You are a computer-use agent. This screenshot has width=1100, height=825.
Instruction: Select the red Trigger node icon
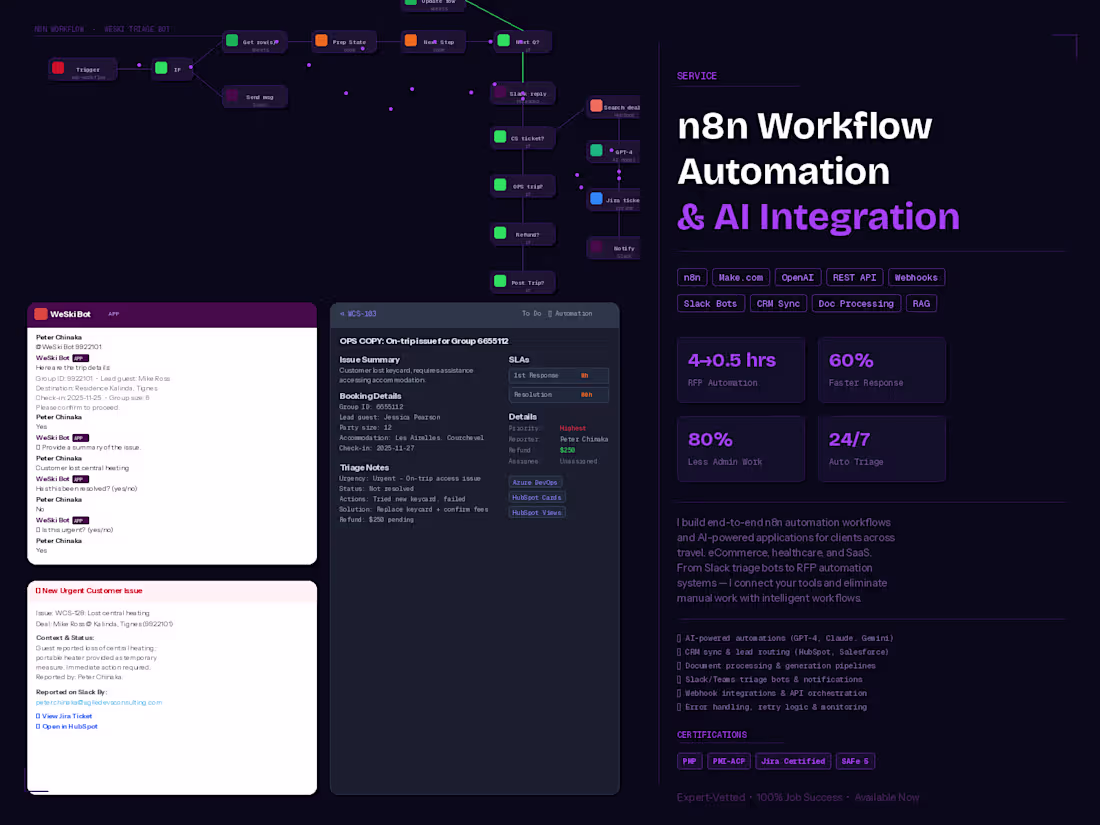[58, 68]
